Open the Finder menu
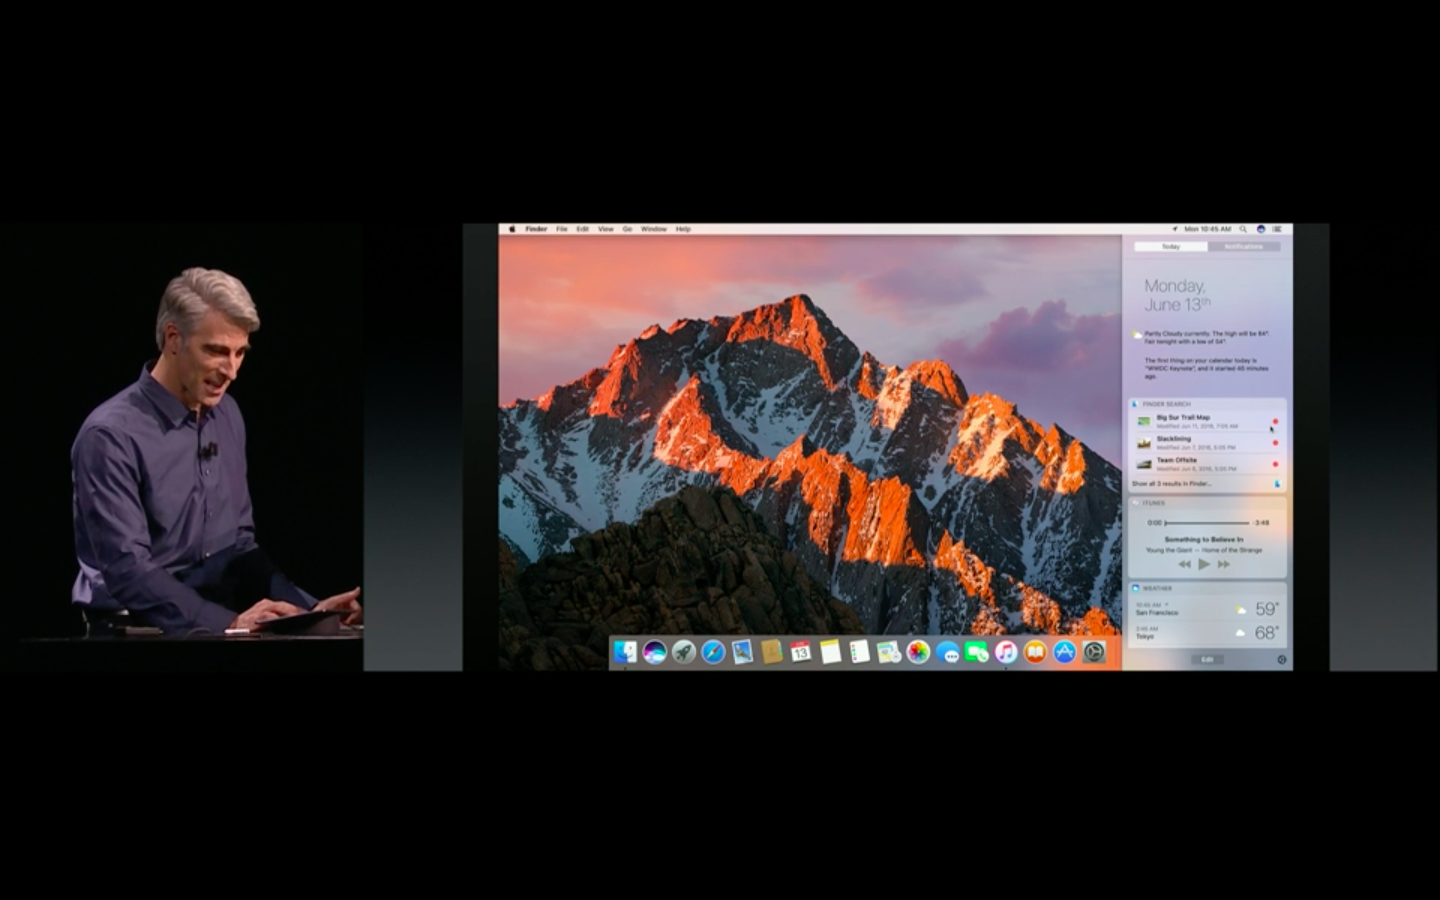1440x900 pixels. [537, 229]
